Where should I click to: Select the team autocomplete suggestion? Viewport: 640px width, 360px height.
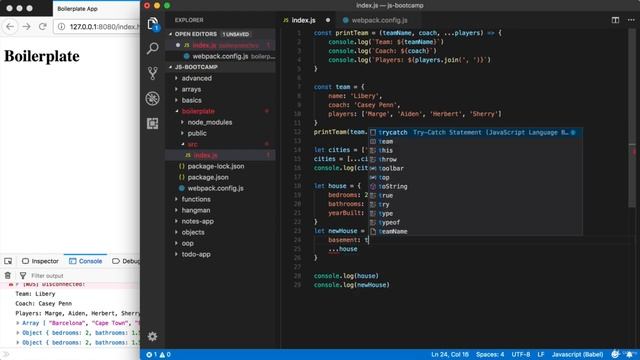pyautogui.click(x=476, y=141)
